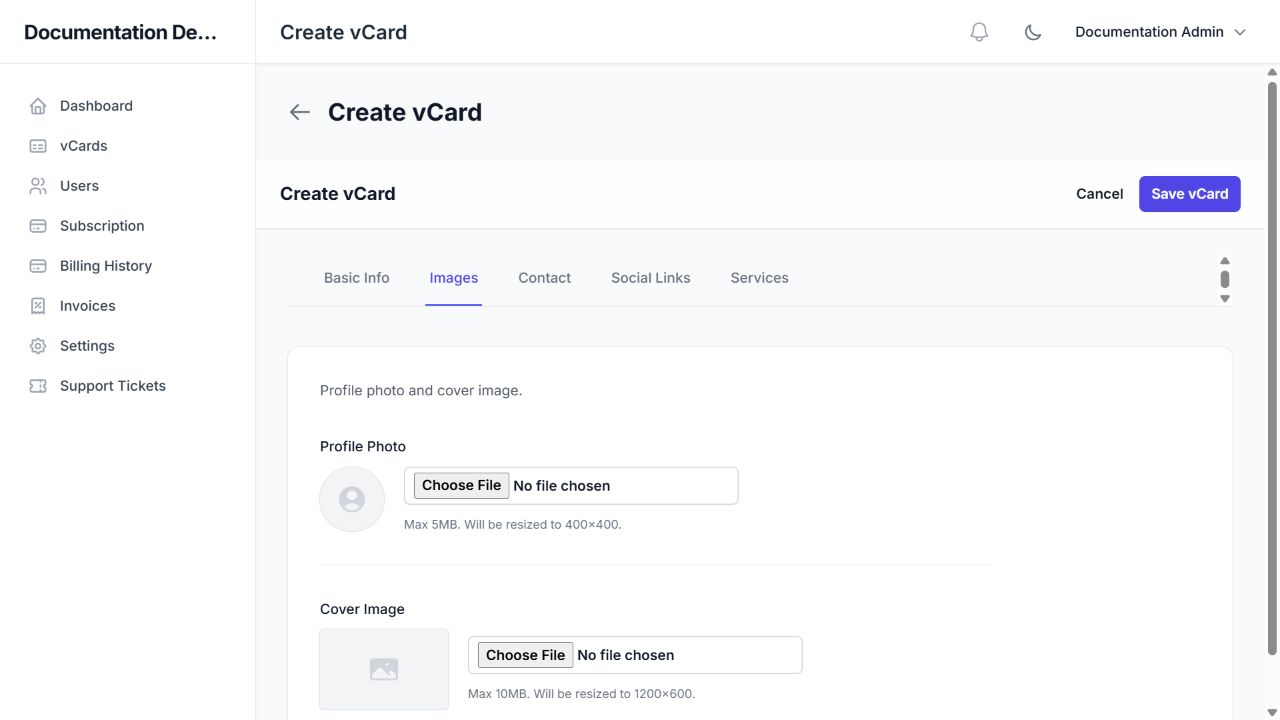Click 'Max 10MB. Will be resized to 1200×600.' text
This screenshot has width=1280, height=720.
tap(581, 694)
